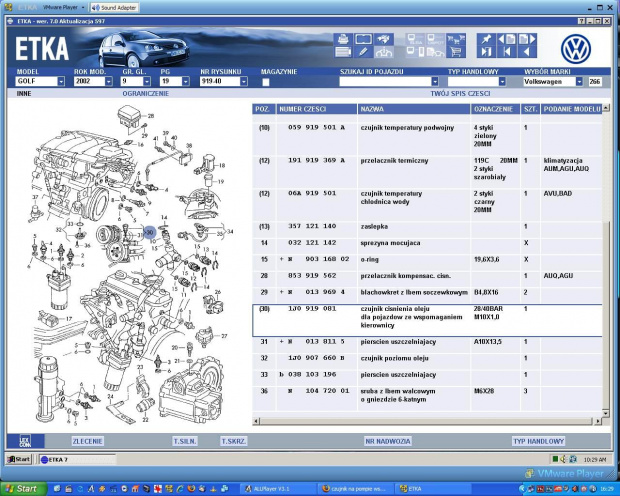Click the OZNACZENIE column header

click(x=495, y=109)
